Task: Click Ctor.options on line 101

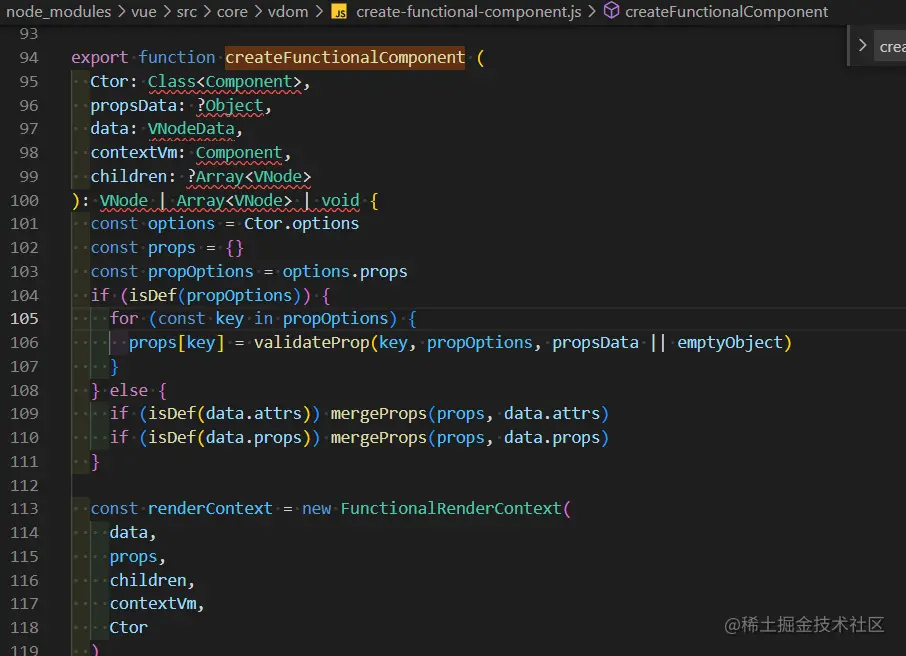Action: click(301, 224)
